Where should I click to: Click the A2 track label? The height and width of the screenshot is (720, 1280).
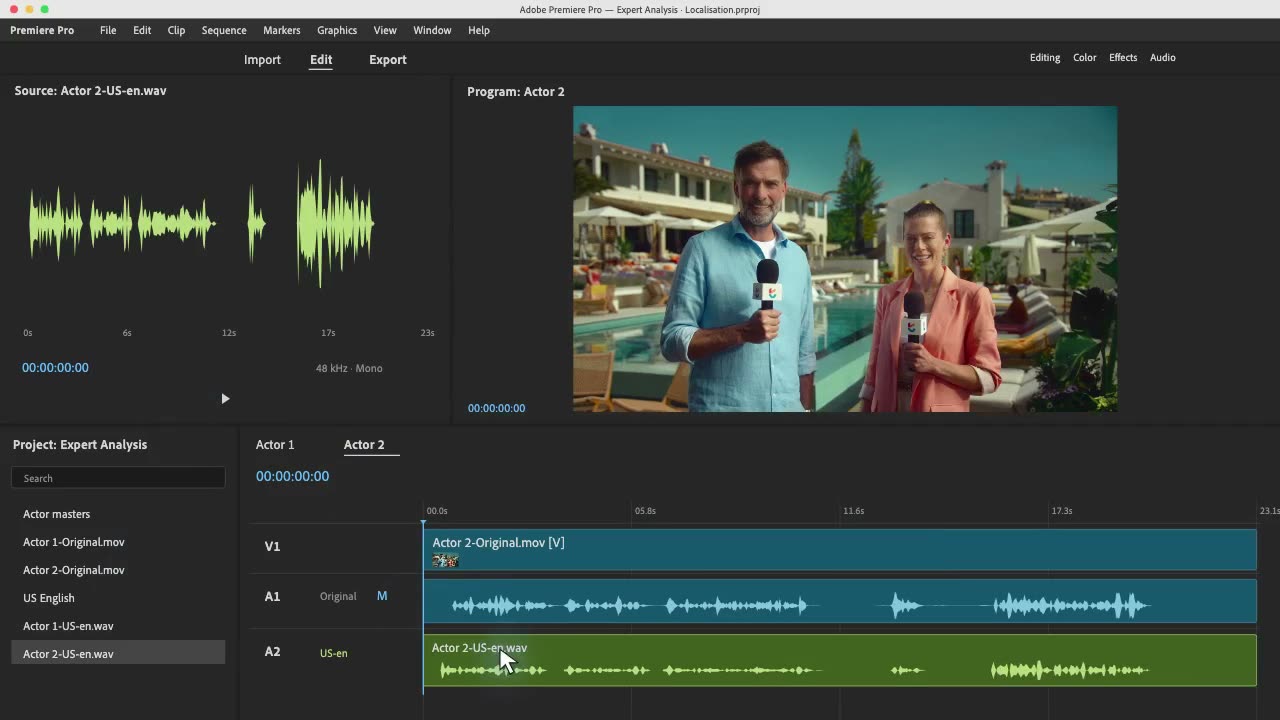[272, 652]
